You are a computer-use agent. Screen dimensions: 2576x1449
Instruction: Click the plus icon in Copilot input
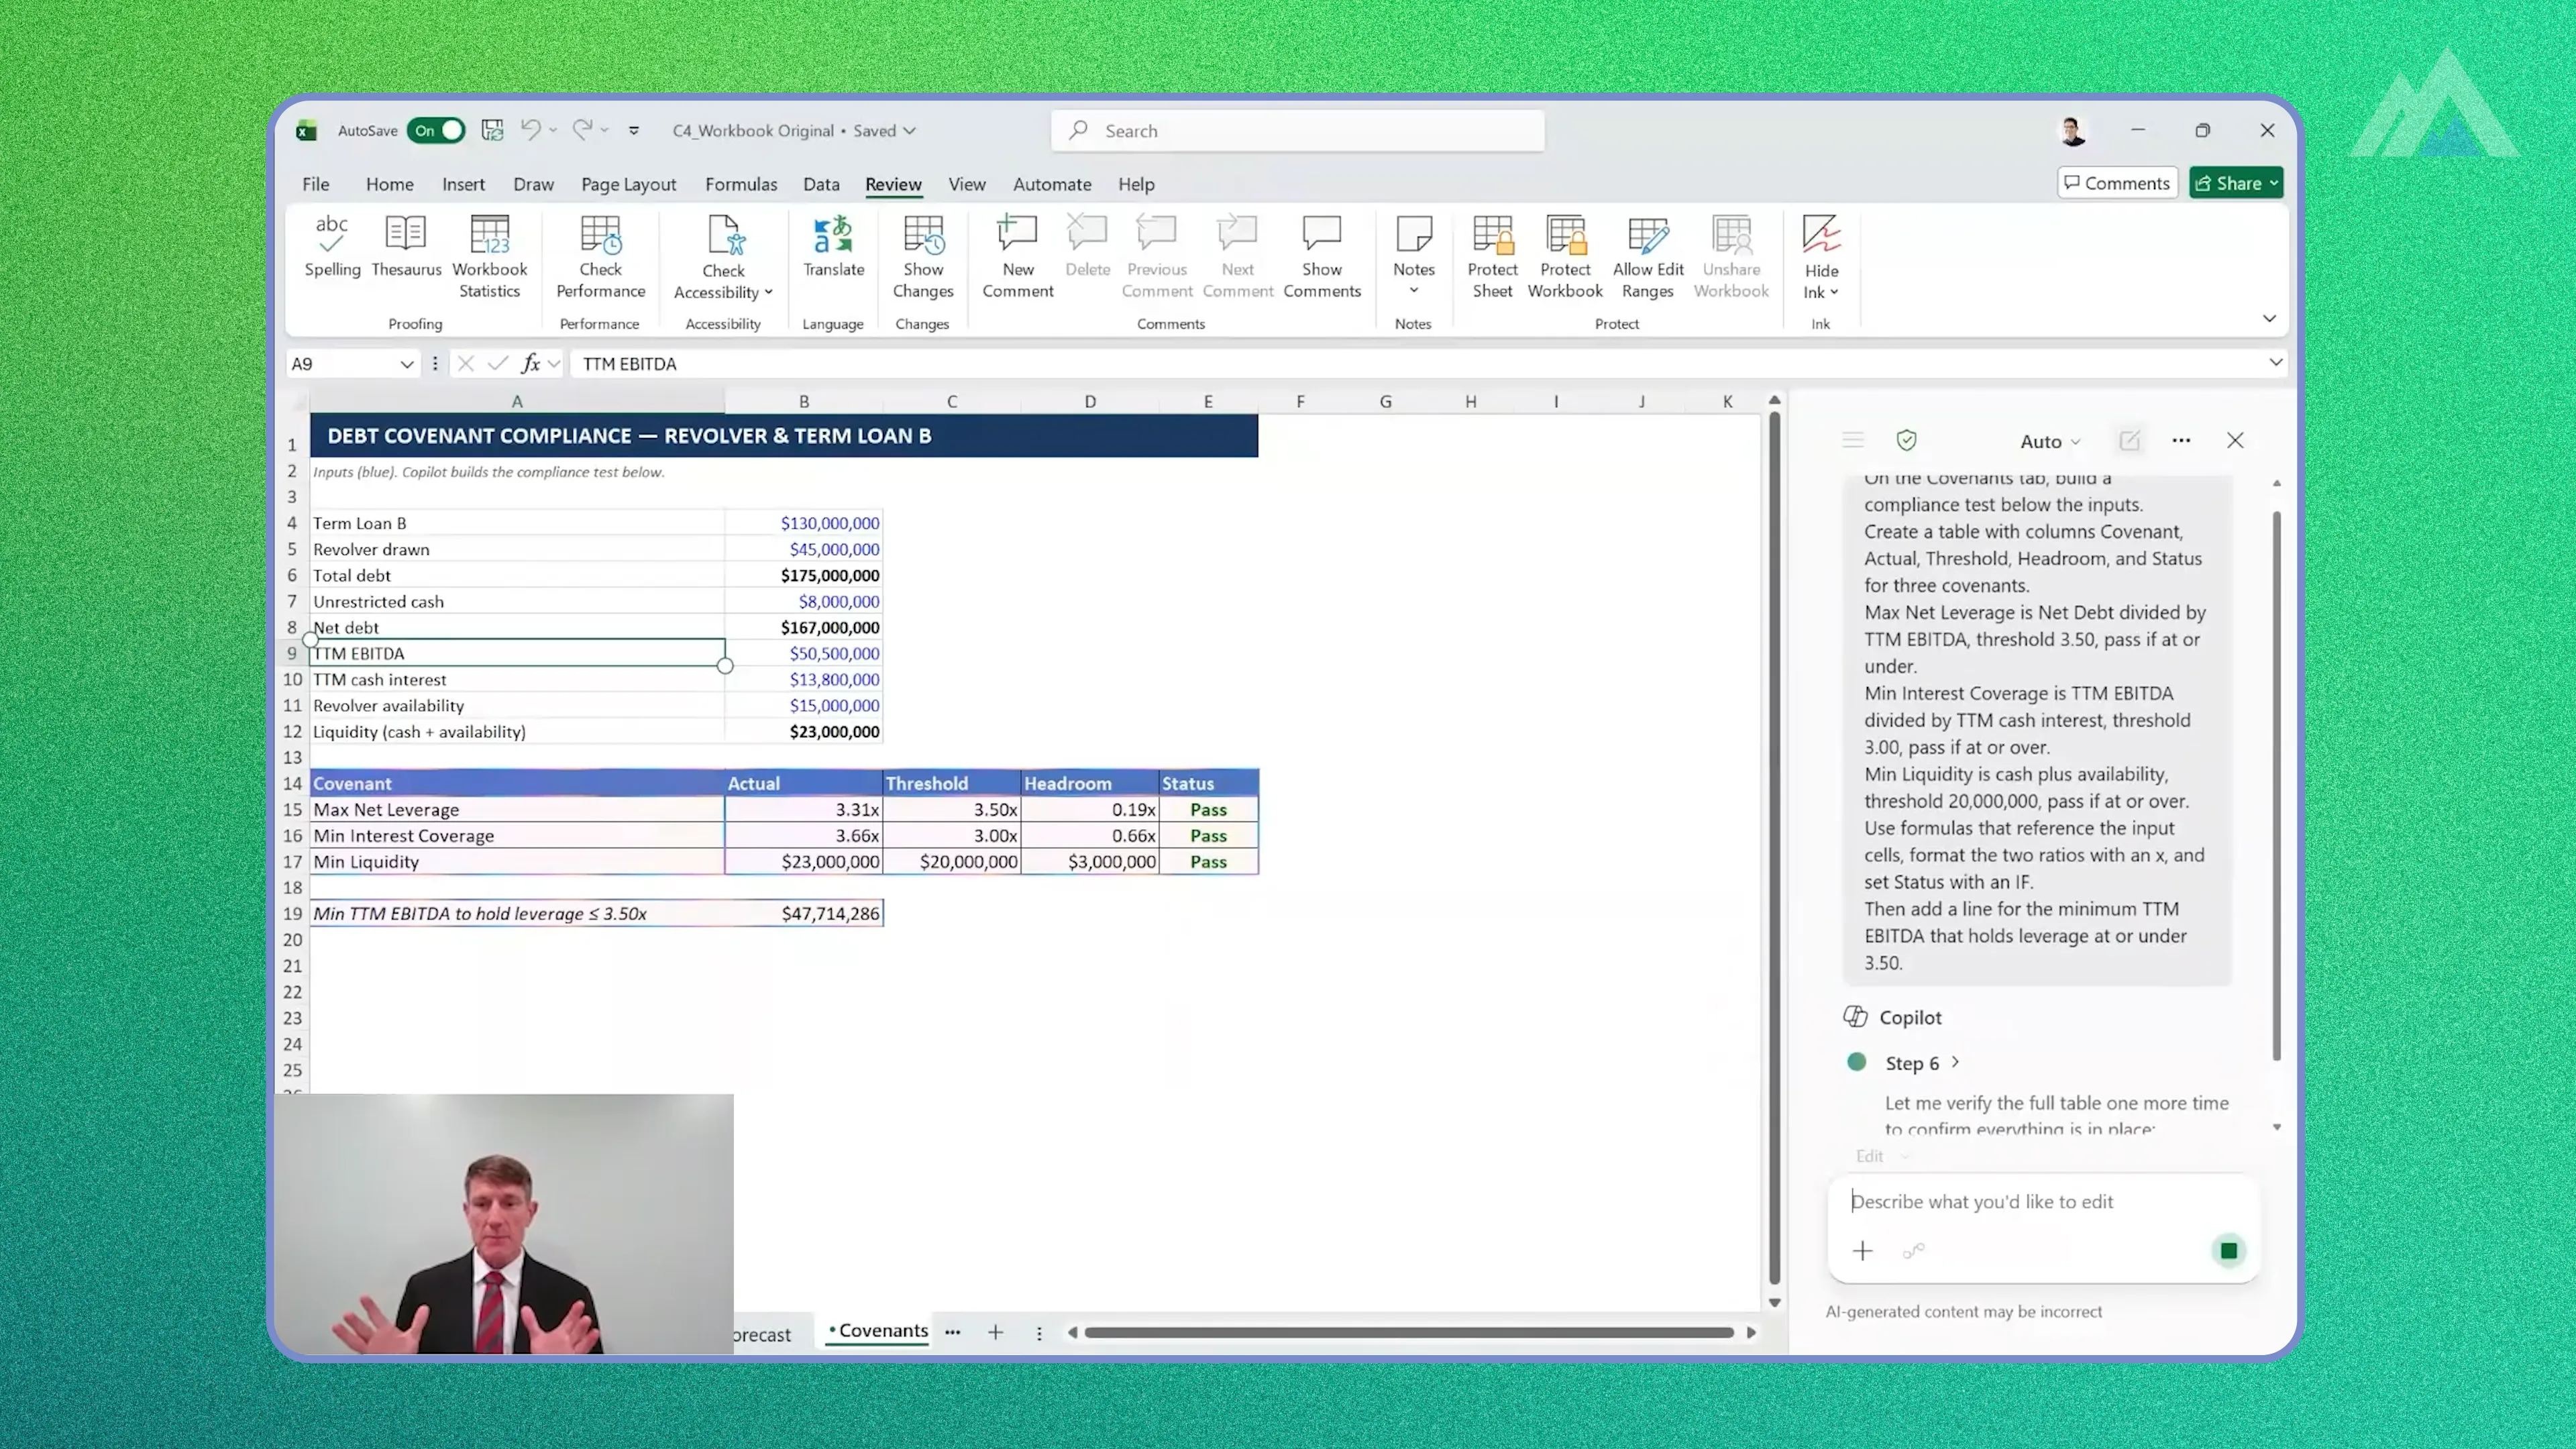coord(1862,1251)
